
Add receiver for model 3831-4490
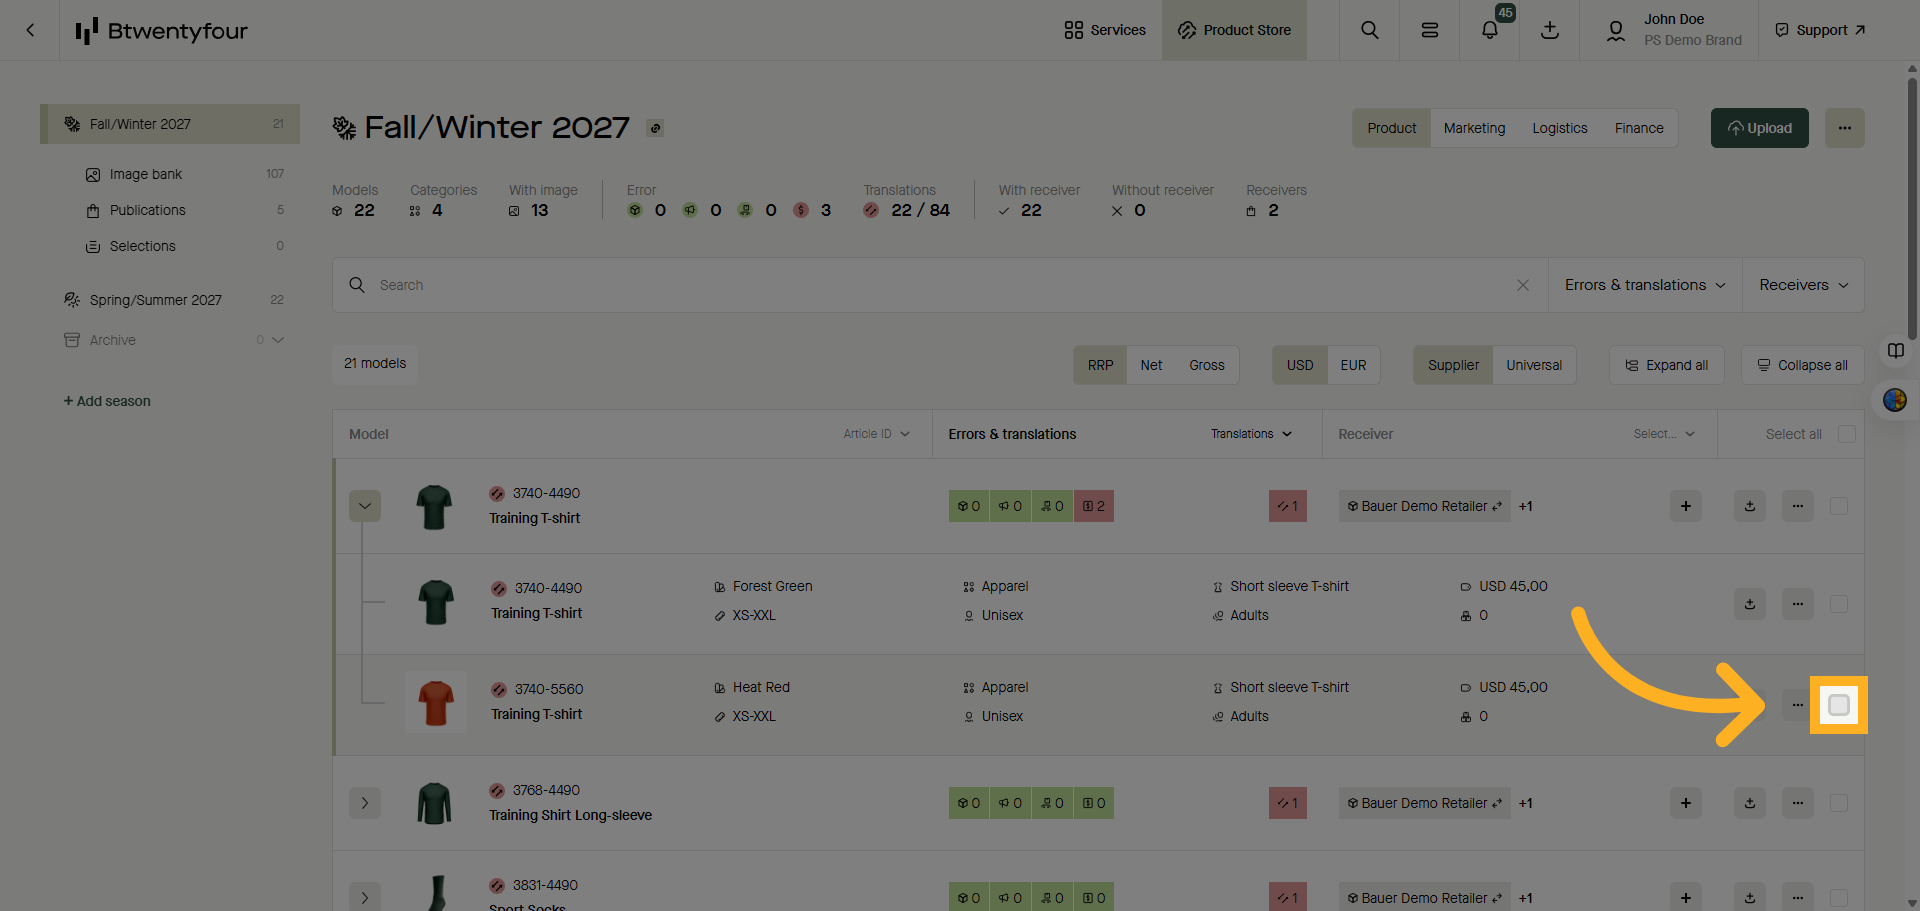point(1686,898)
